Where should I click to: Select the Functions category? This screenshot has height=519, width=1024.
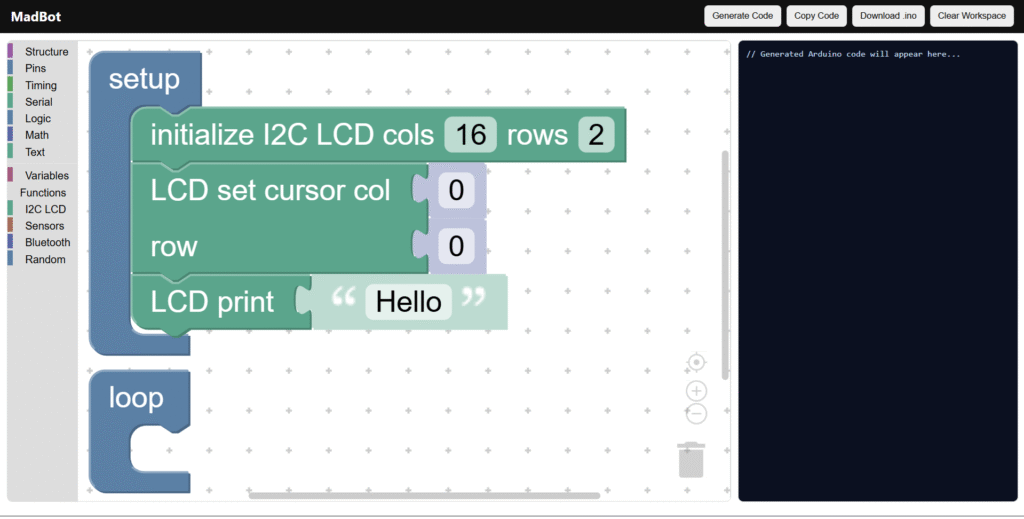pos(43,193)
